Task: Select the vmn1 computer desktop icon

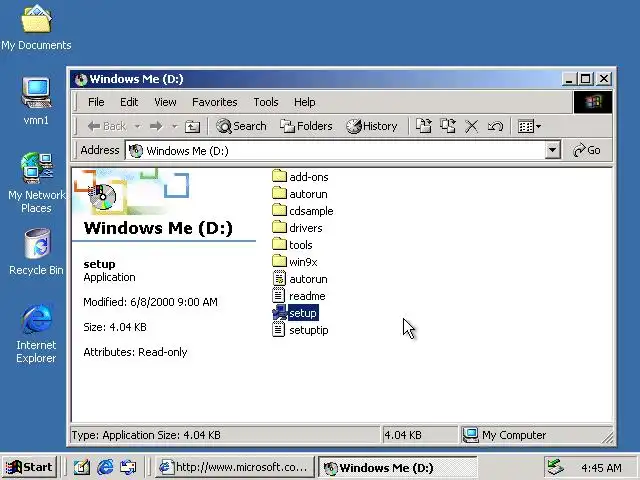Action: click(36, 101)
